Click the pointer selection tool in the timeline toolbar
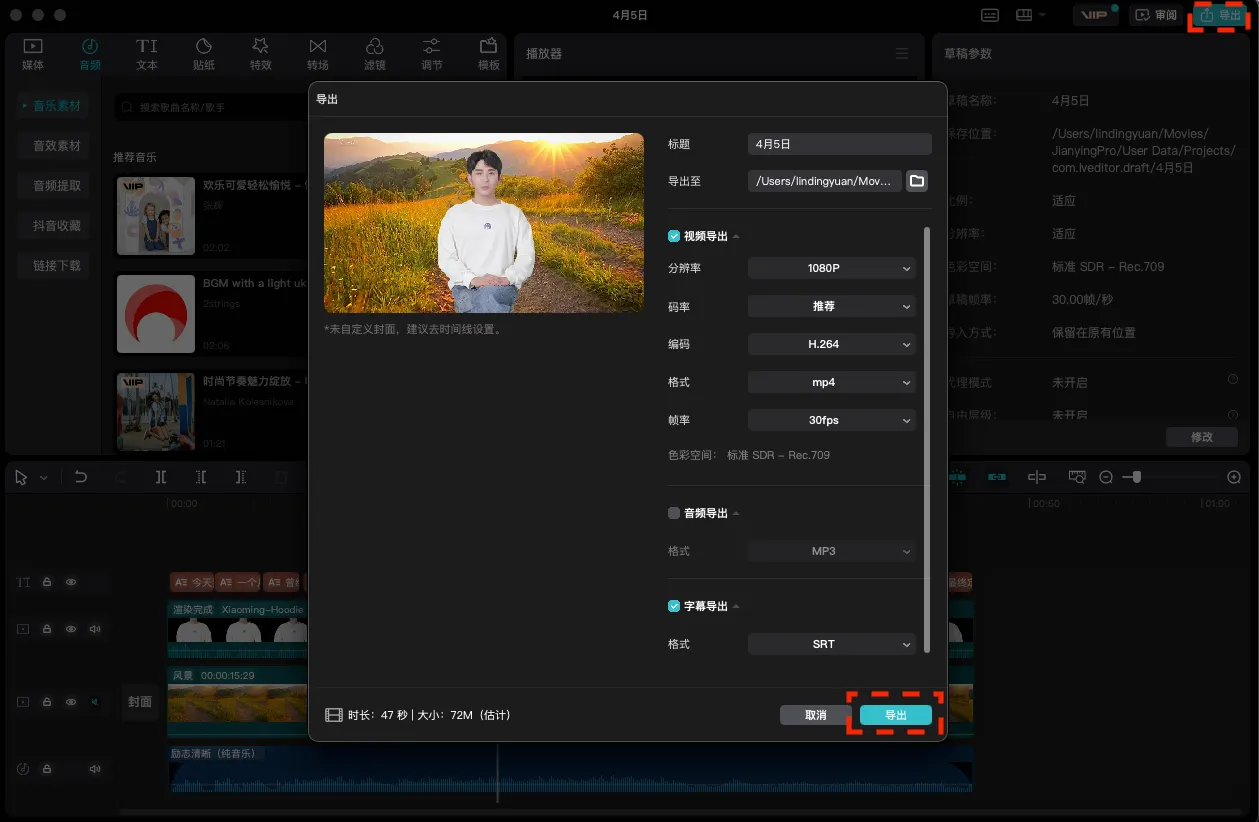1259x822 pixels. (x=21, y=477)
